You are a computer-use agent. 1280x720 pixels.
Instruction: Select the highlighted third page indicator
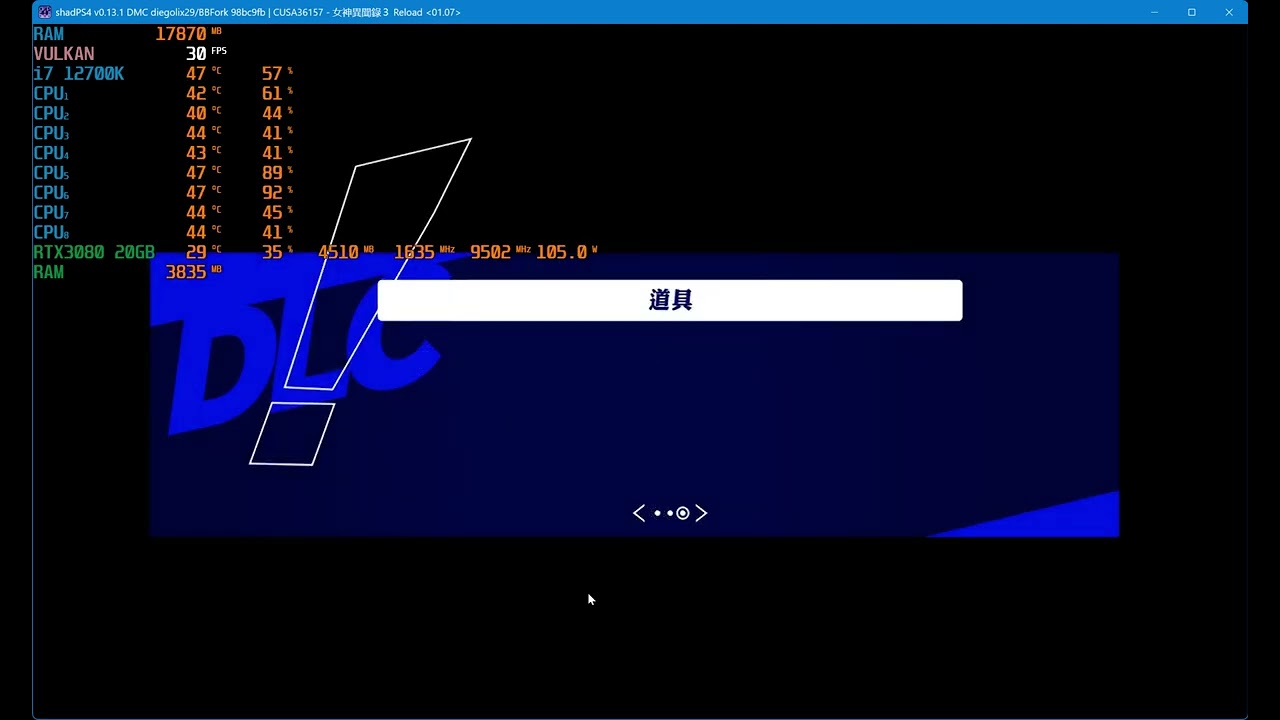tap(683, 513)
